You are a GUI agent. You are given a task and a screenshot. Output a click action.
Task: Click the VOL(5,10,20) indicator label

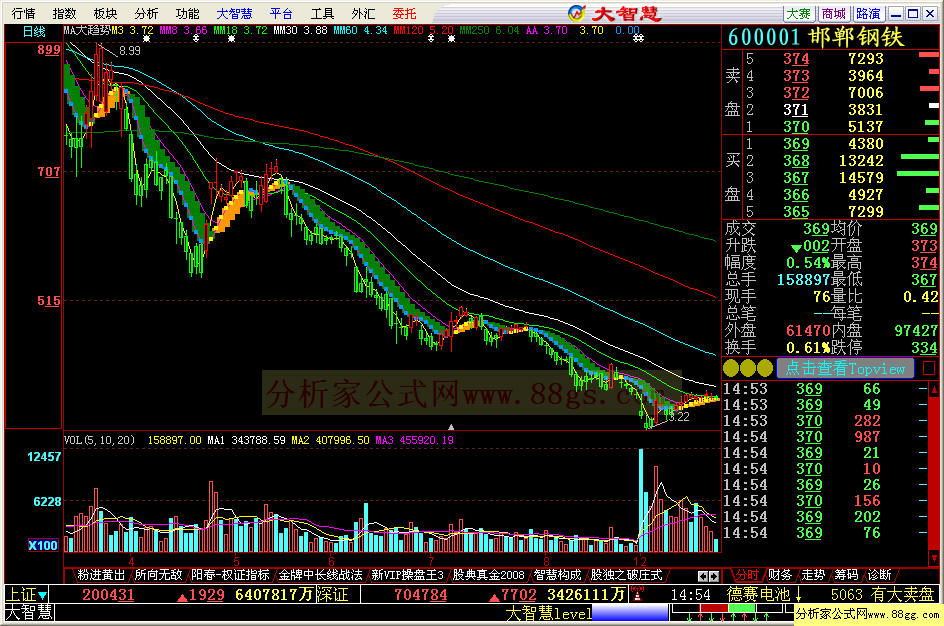(x=99, y=440)
